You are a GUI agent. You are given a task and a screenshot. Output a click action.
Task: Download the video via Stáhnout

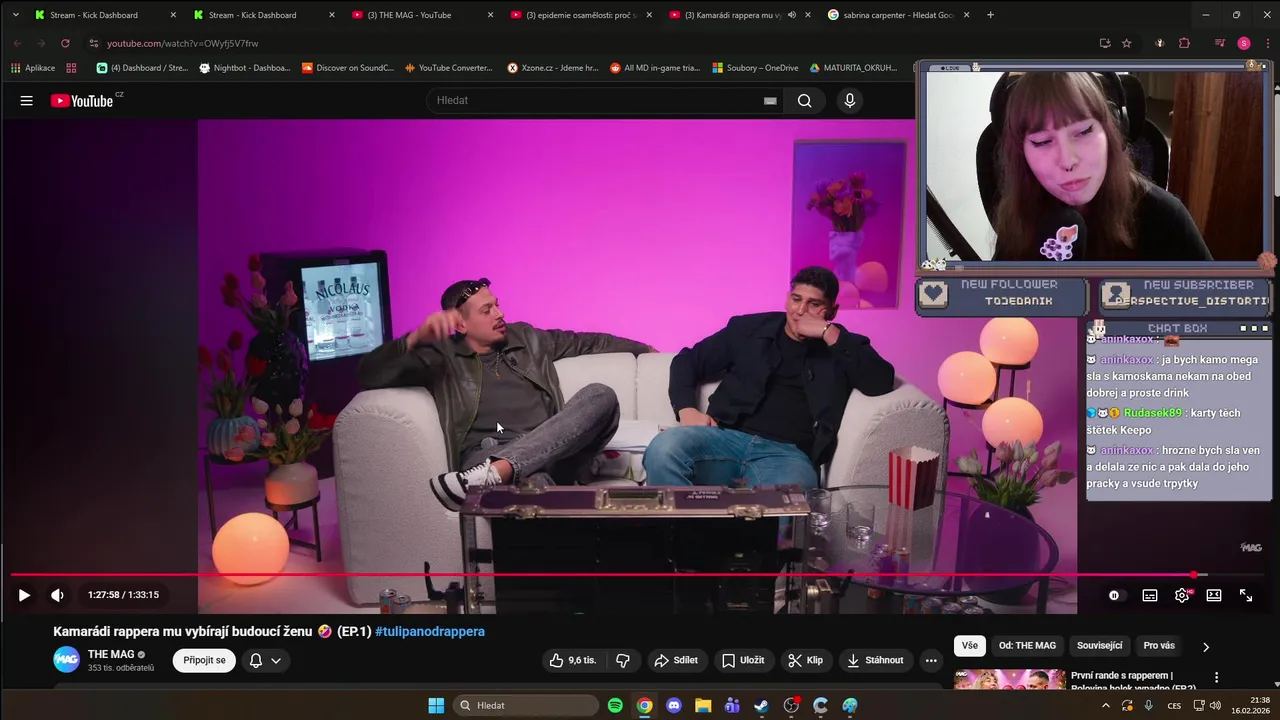(x=875, y=660)
